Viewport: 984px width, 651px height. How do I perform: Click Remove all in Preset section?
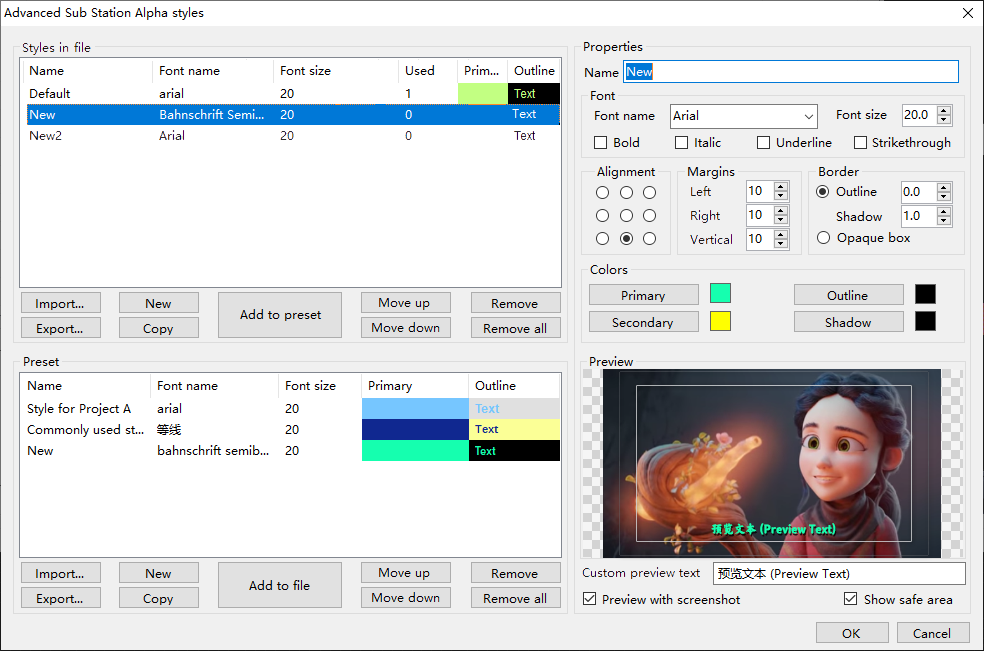pos(515,598)
